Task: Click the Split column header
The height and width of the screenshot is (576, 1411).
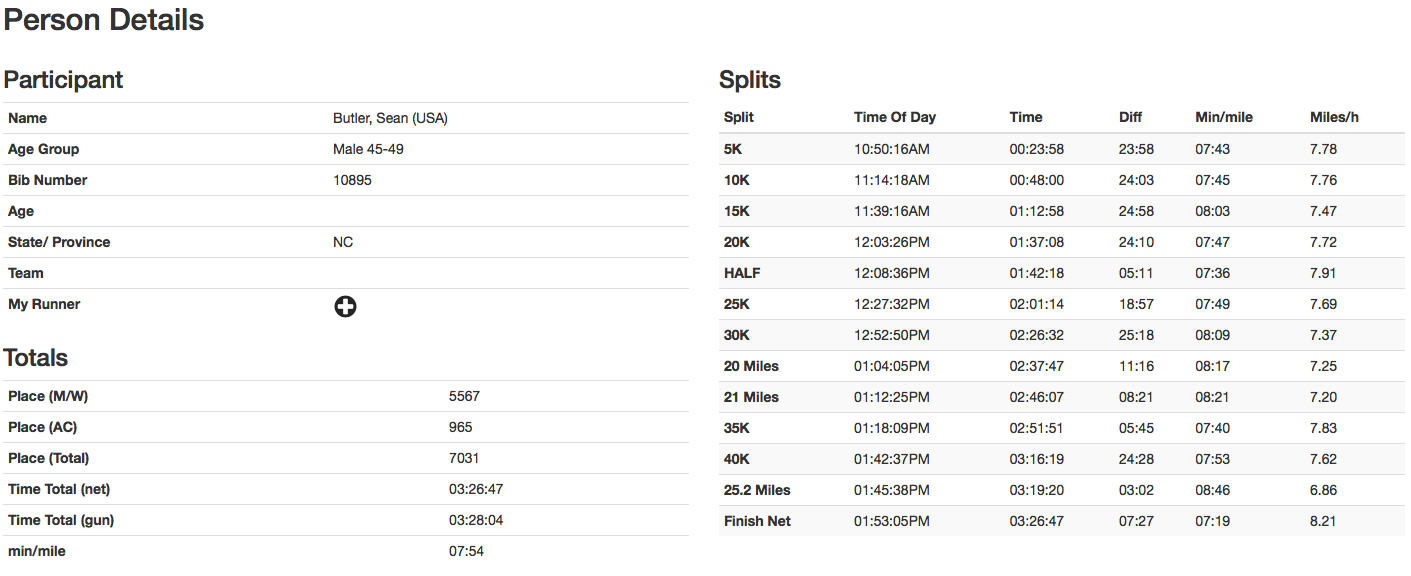Action: [x=738, y=117]
